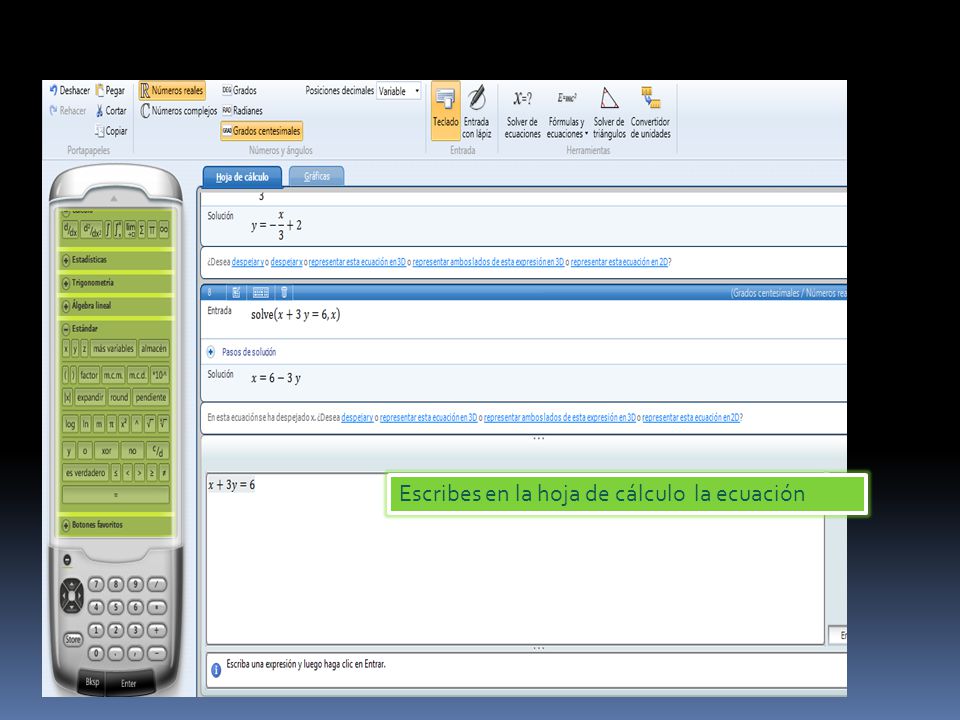960x720 pixels.
Task: Click 'despejar y' link under x = 6 − 3y
Action: pos(357,418)
